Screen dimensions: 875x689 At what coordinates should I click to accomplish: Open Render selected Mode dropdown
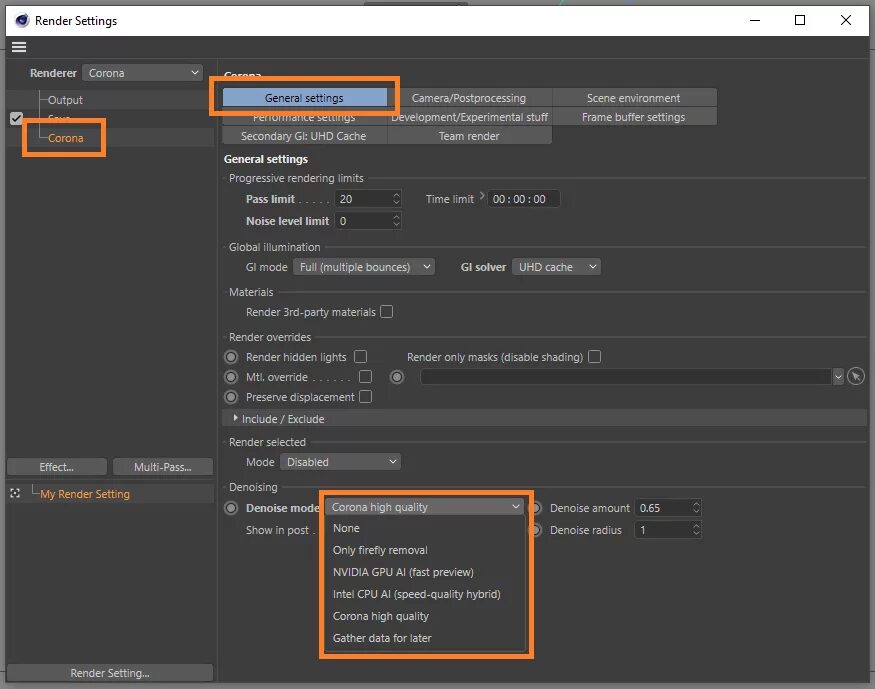click(x=340, y=462)
